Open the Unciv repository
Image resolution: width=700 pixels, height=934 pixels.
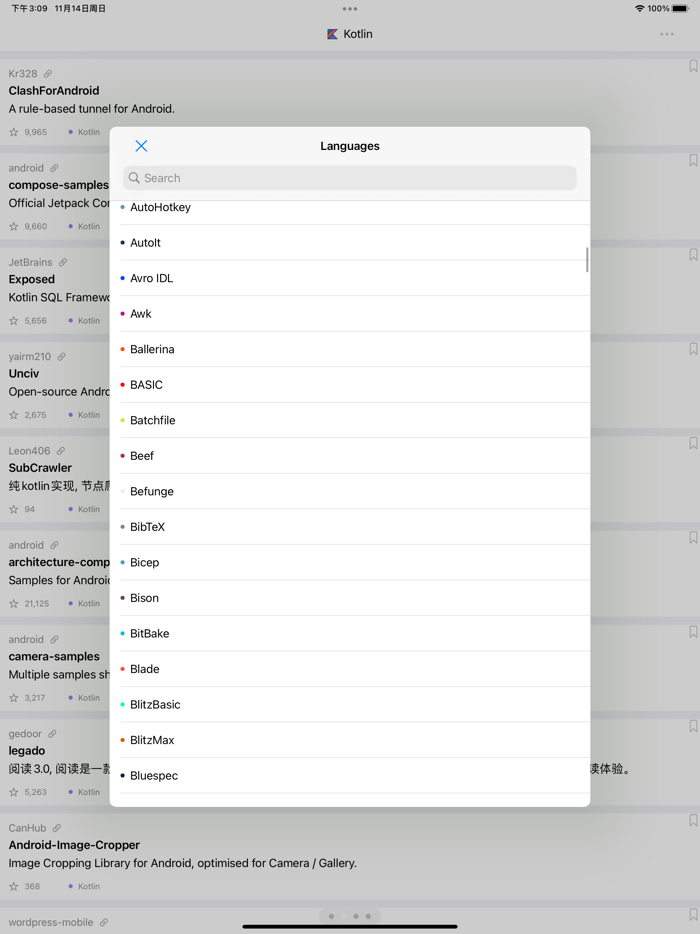[x=24, y=373]
